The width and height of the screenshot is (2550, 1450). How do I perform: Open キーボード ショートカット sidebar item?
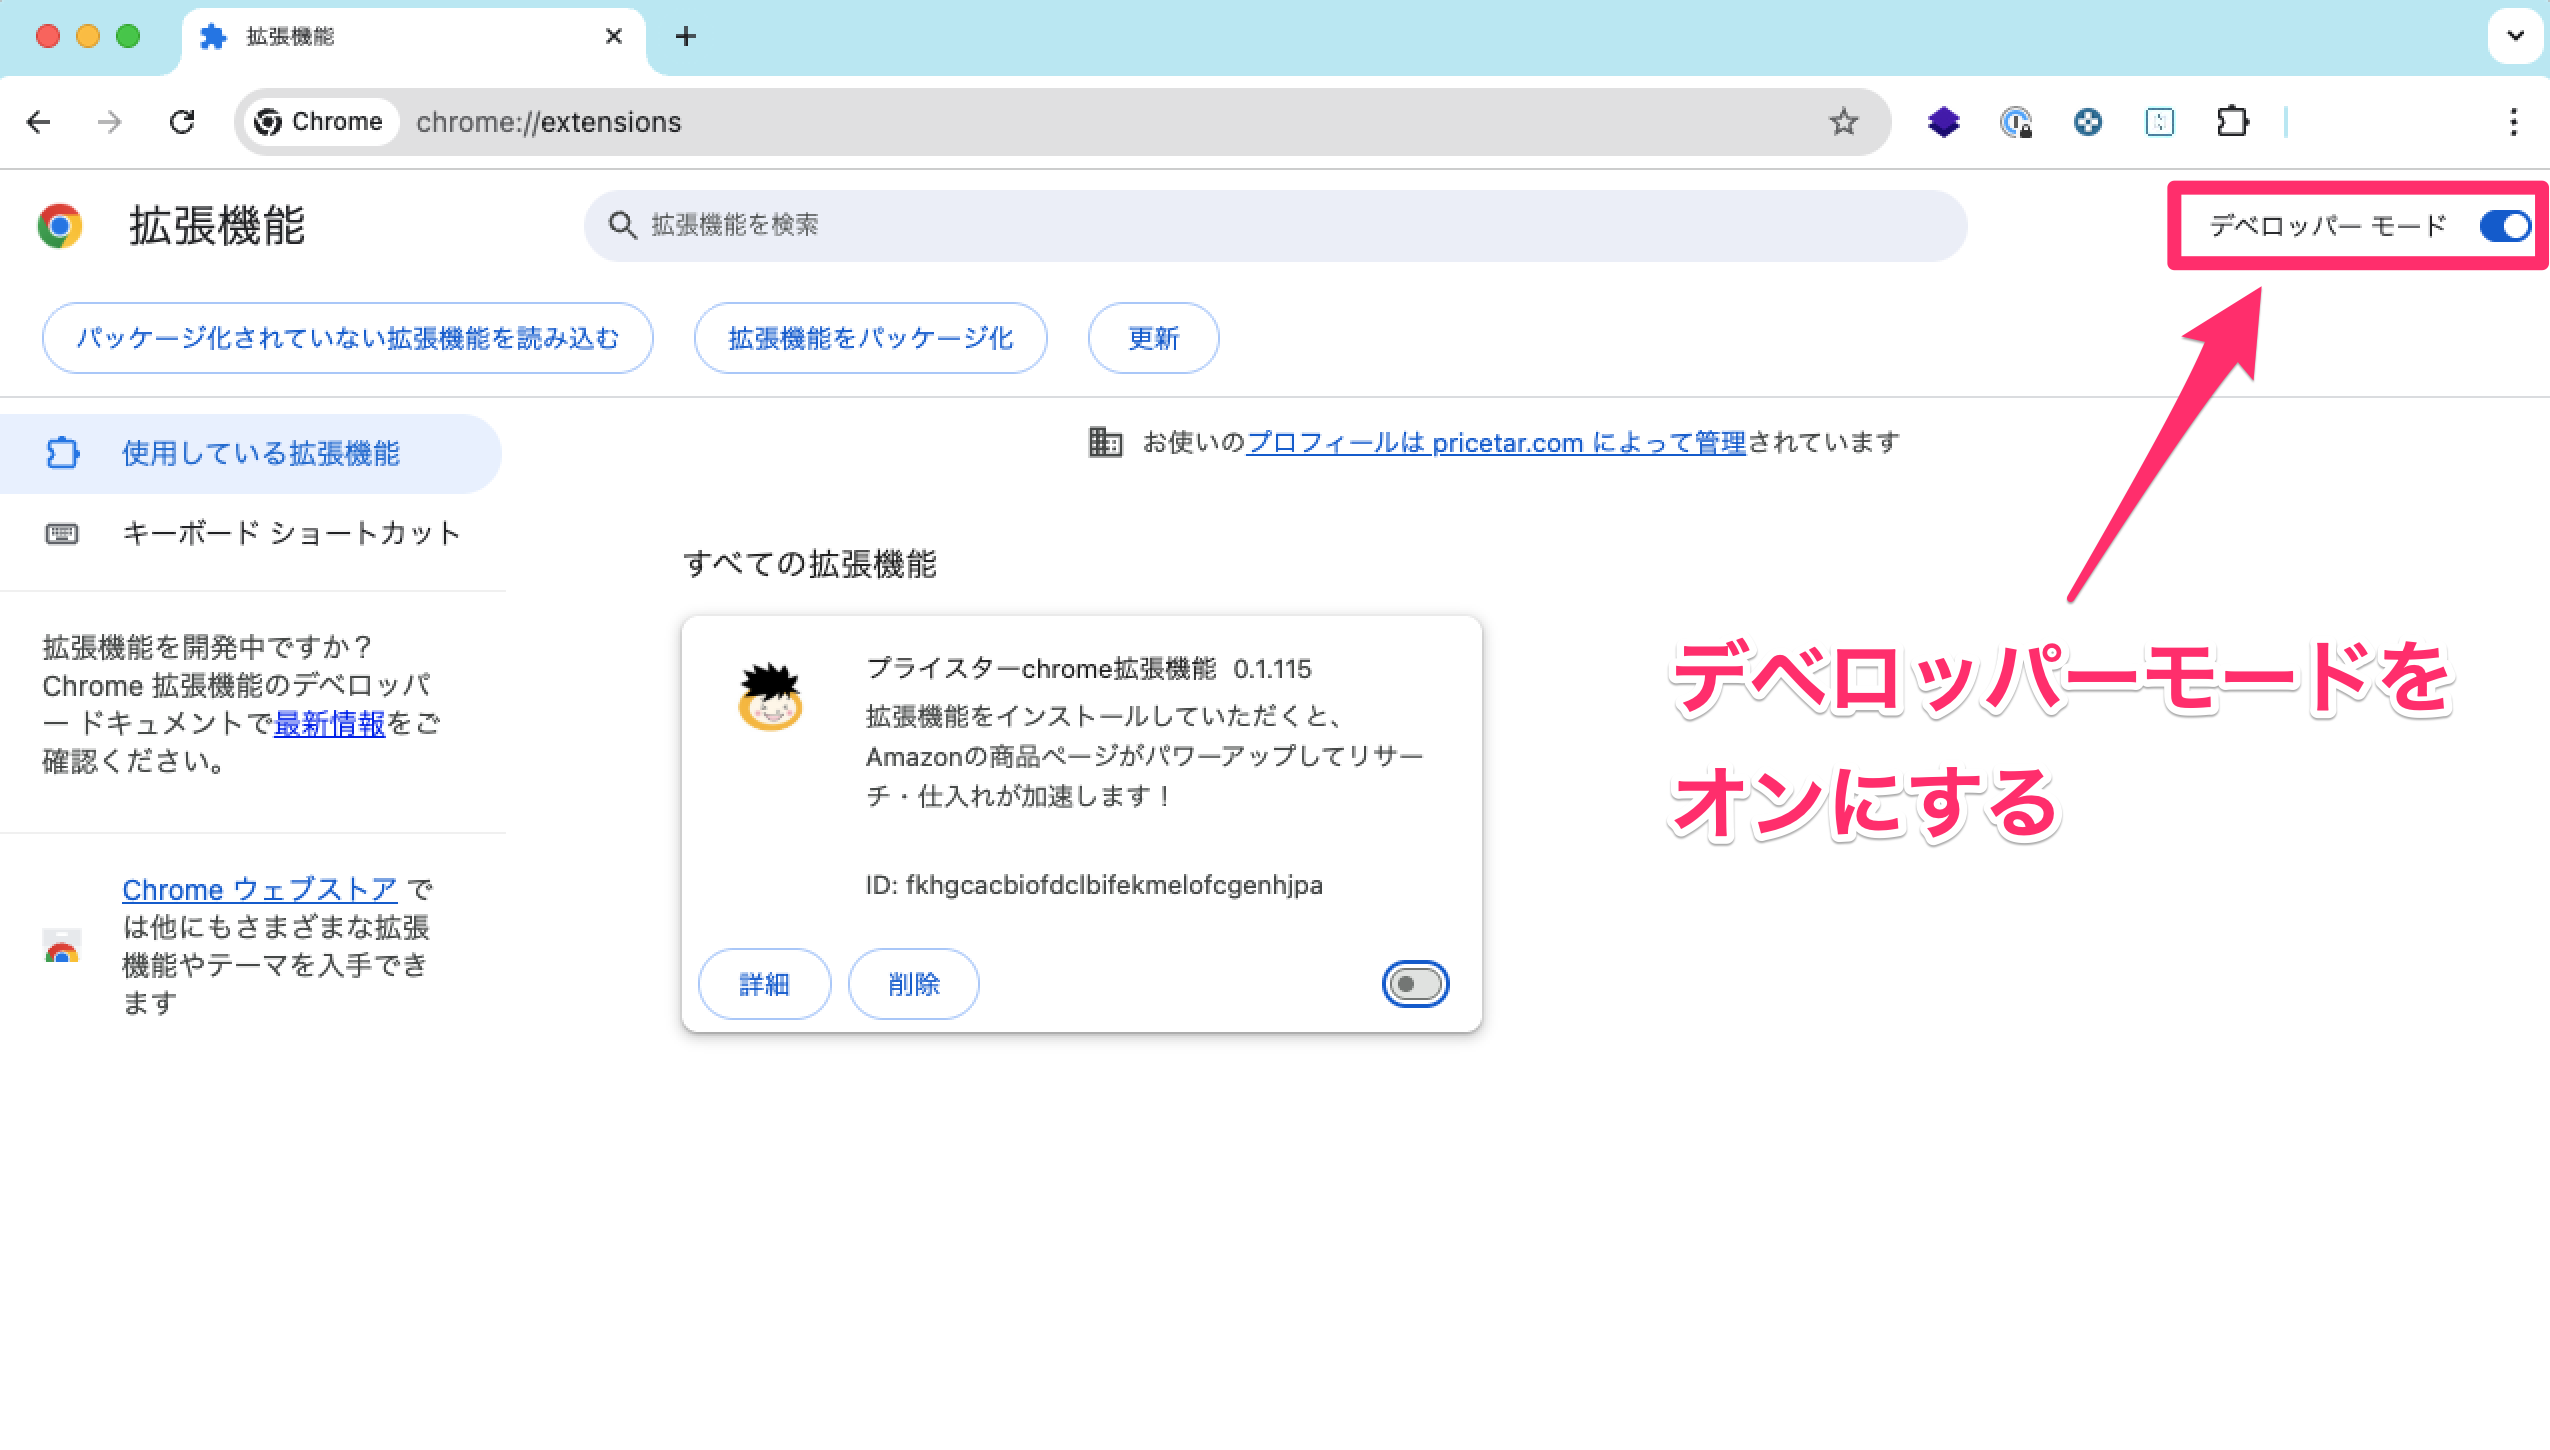(250, 533)
